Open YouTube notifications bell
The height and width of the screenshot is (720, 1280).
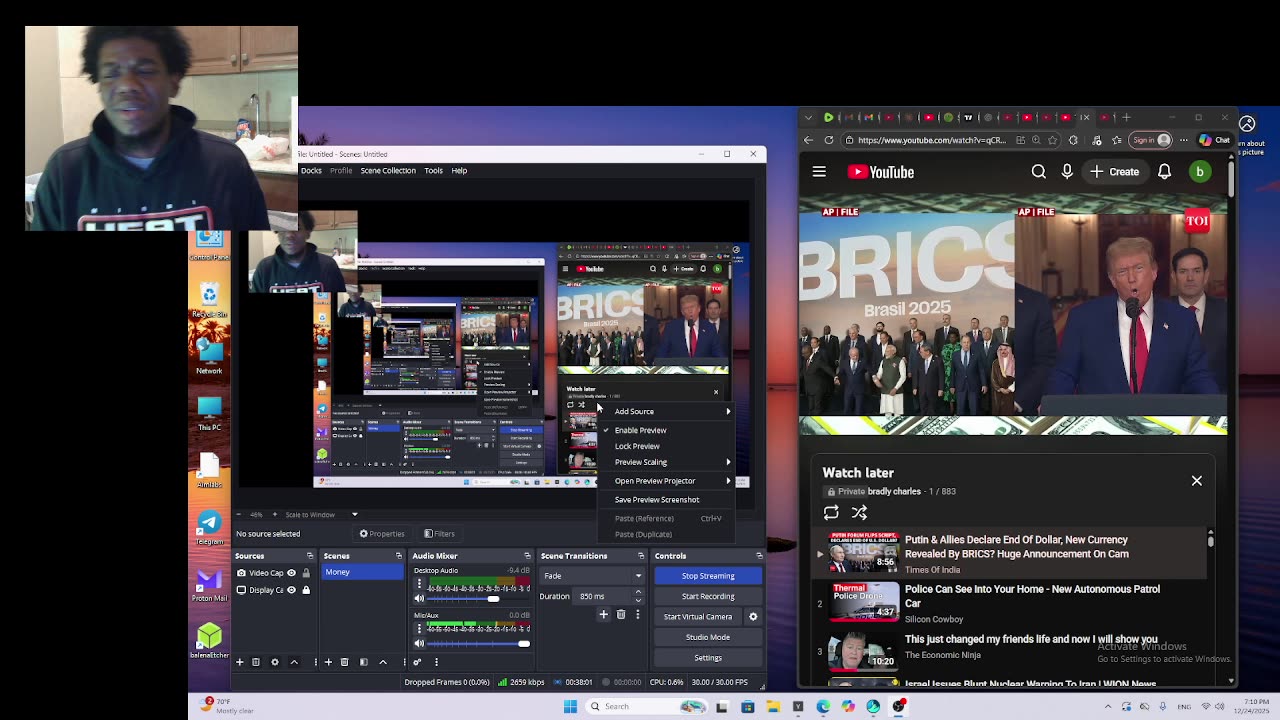[1164, 172]
